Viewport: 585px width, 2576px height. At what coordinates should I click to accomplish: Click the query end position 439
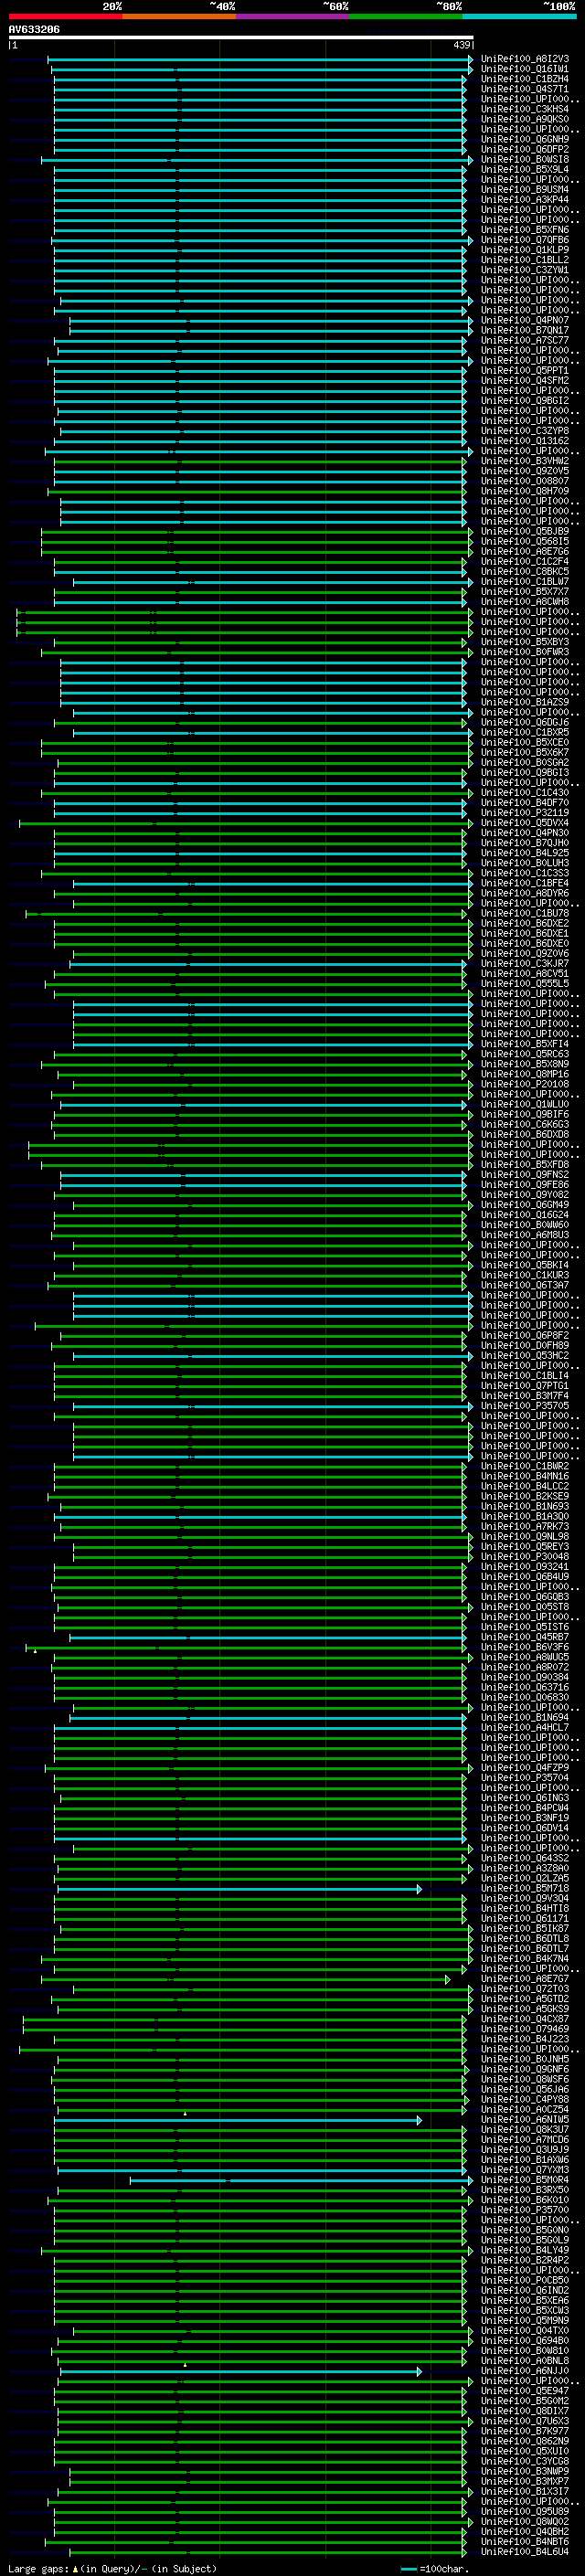(x=461, y=45)
